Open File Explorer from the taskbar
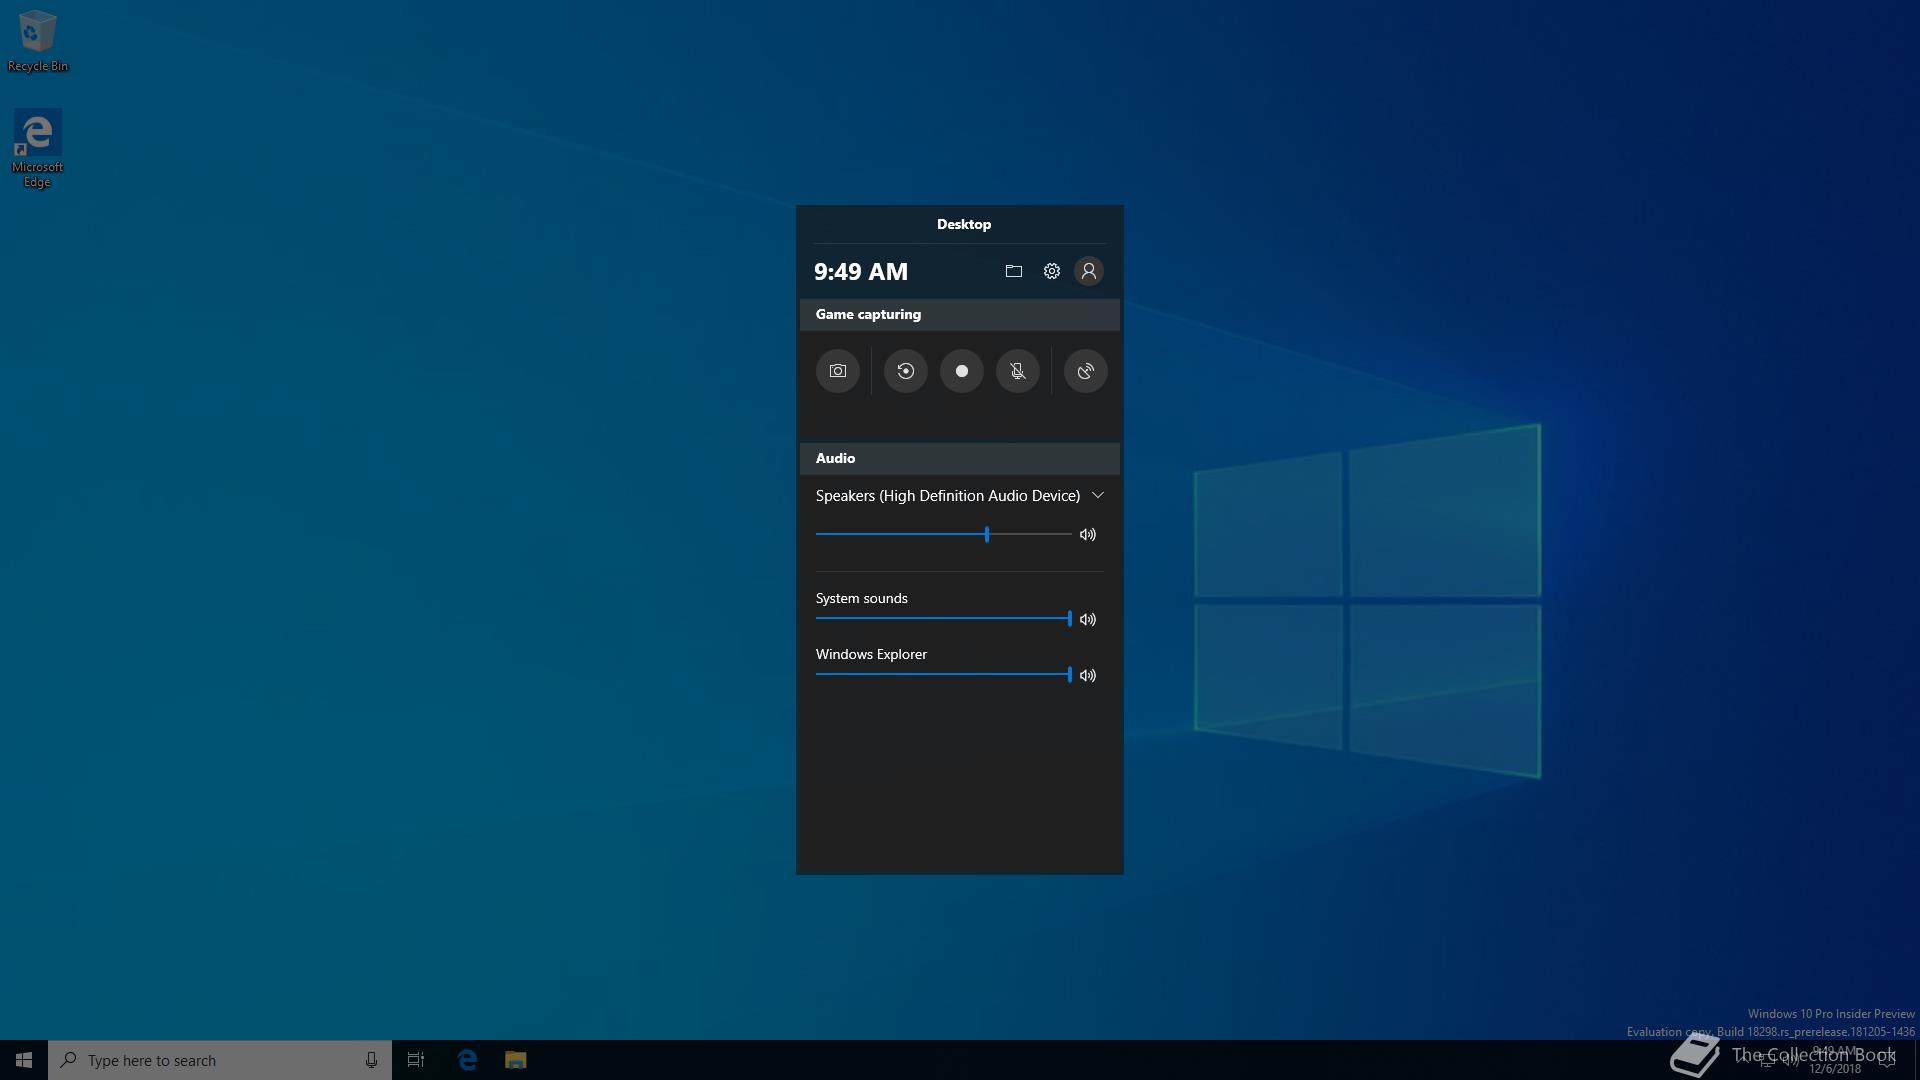The image size is (1920, 1080). 515,1060
